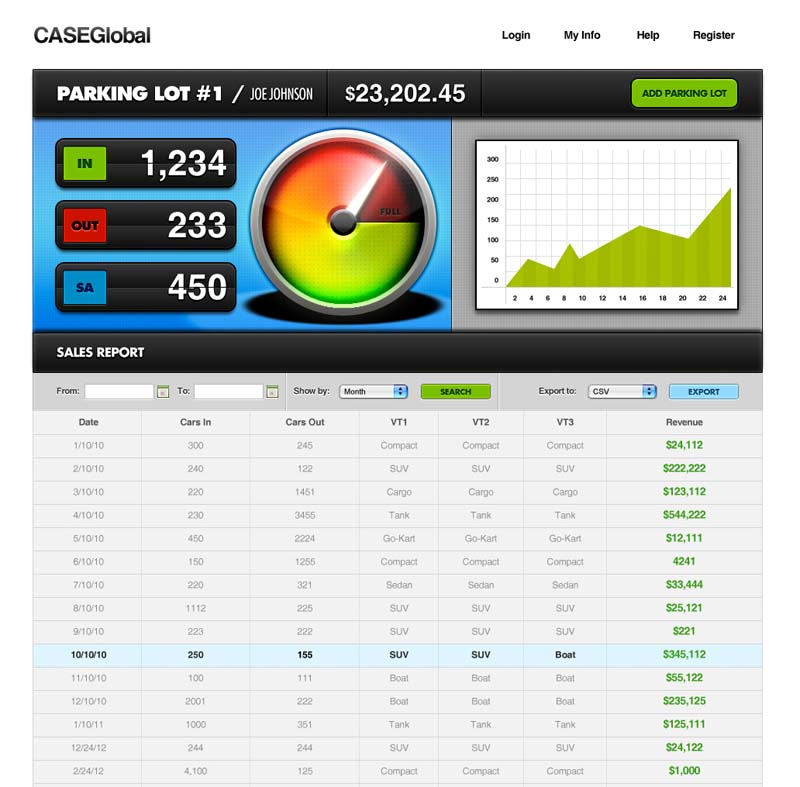Screen dimensions: 800x787
Task: Select the 11/10/10 date cell
Action: (x=88, y=678)
